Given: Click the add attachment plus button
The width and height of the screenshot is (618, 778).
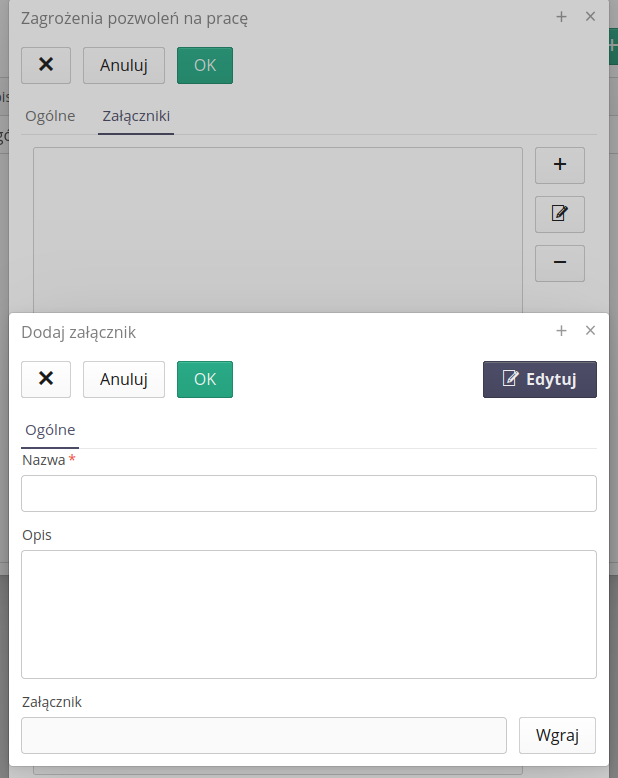Looking at the screenshot, I should 560,165.
